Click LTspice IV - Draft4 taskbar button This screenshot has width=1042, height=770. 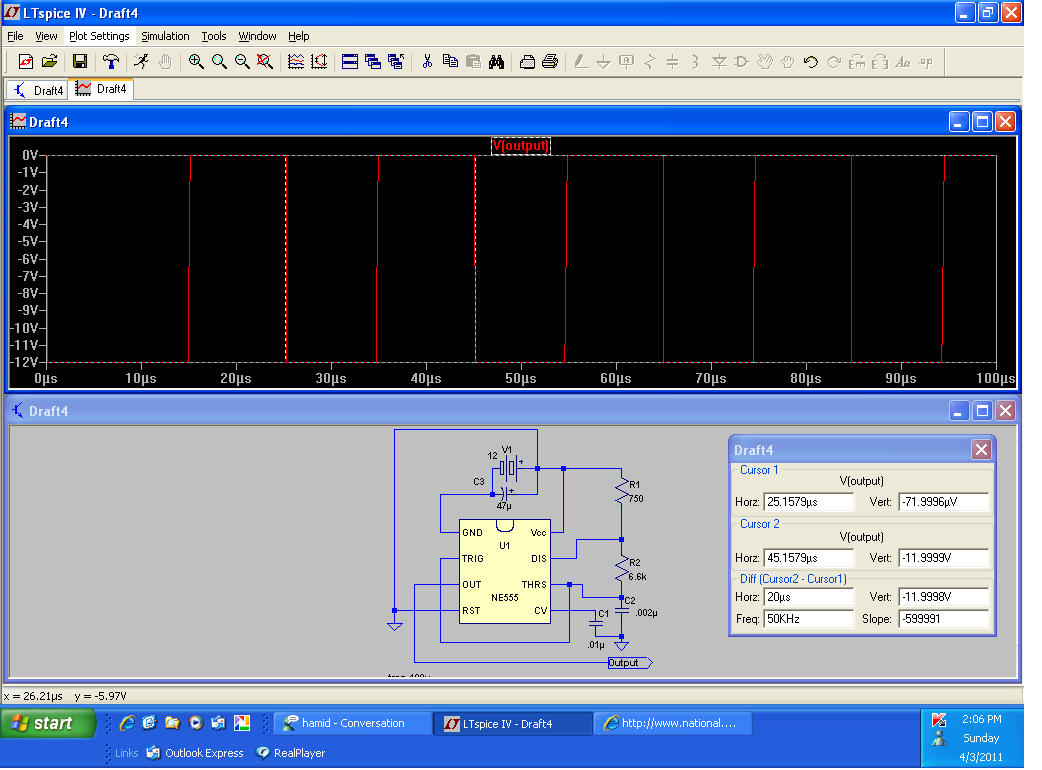pos(512,723)
